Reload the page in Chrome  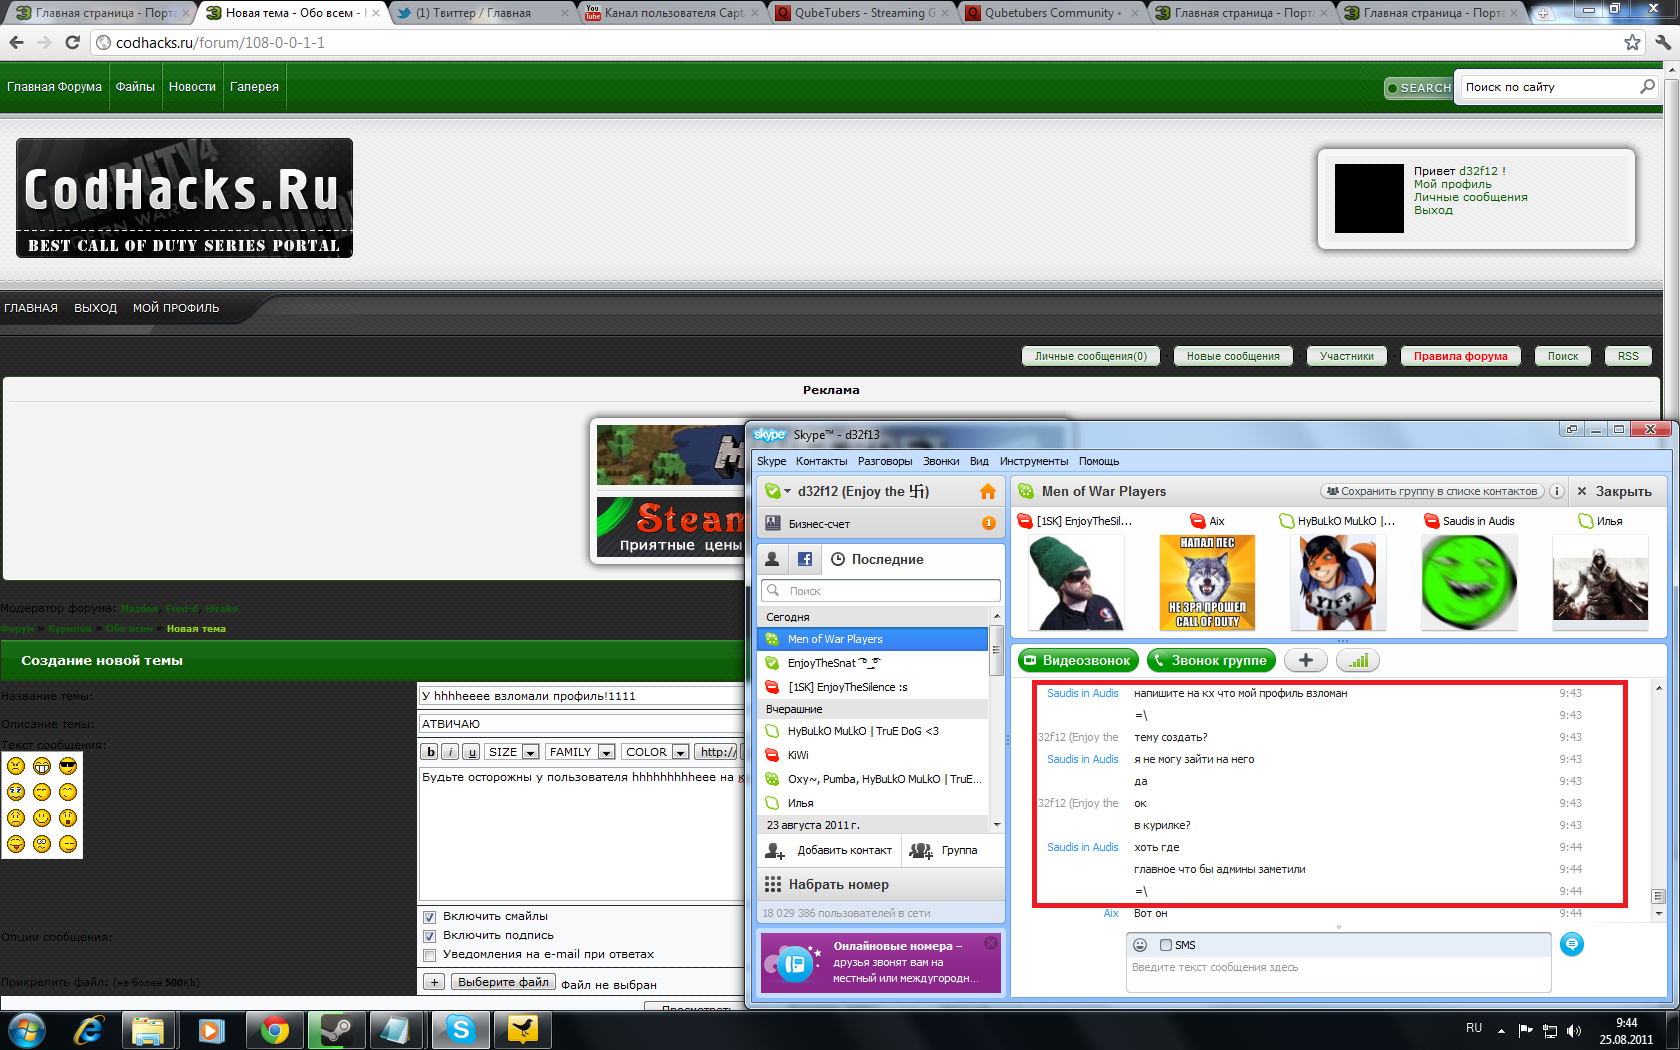click(x=72, y=42)
